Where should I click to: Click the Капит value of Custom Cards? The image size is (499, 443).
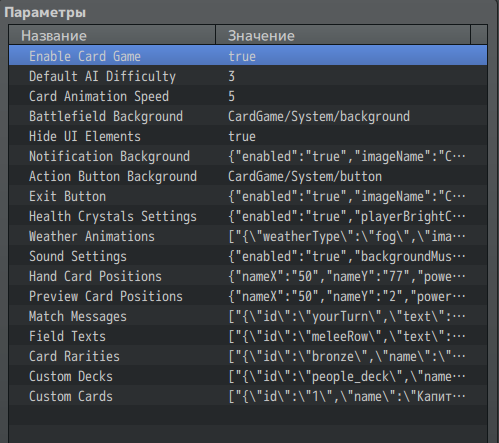tap(347, 396)
